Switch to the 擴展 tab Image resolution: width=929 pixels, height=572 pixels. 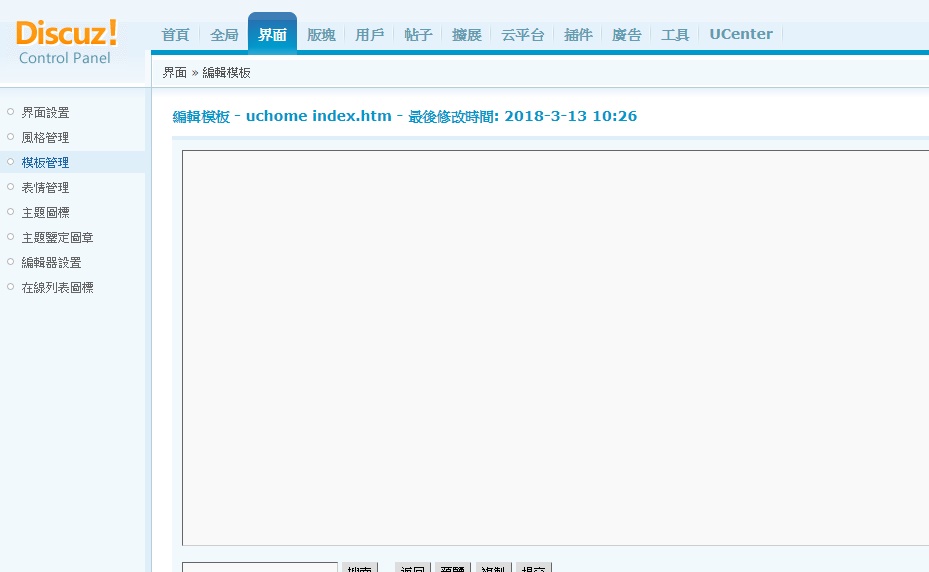466,35
